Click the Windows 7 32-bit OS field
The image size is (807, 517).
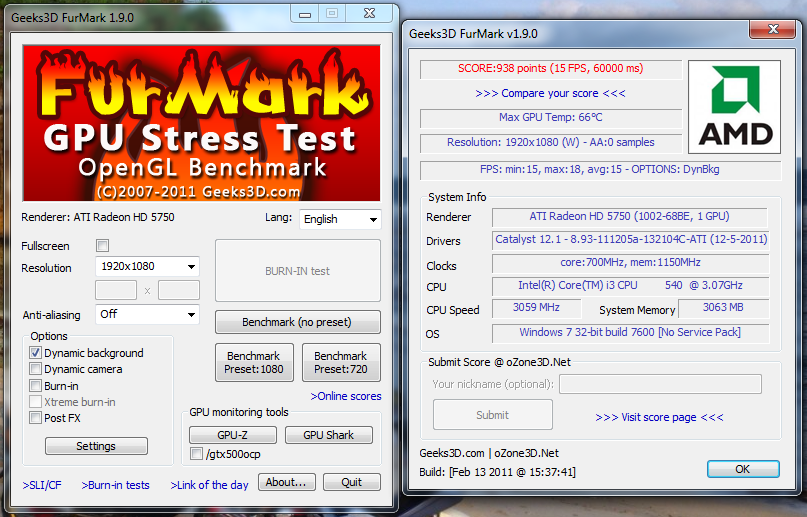click(631, 333)
